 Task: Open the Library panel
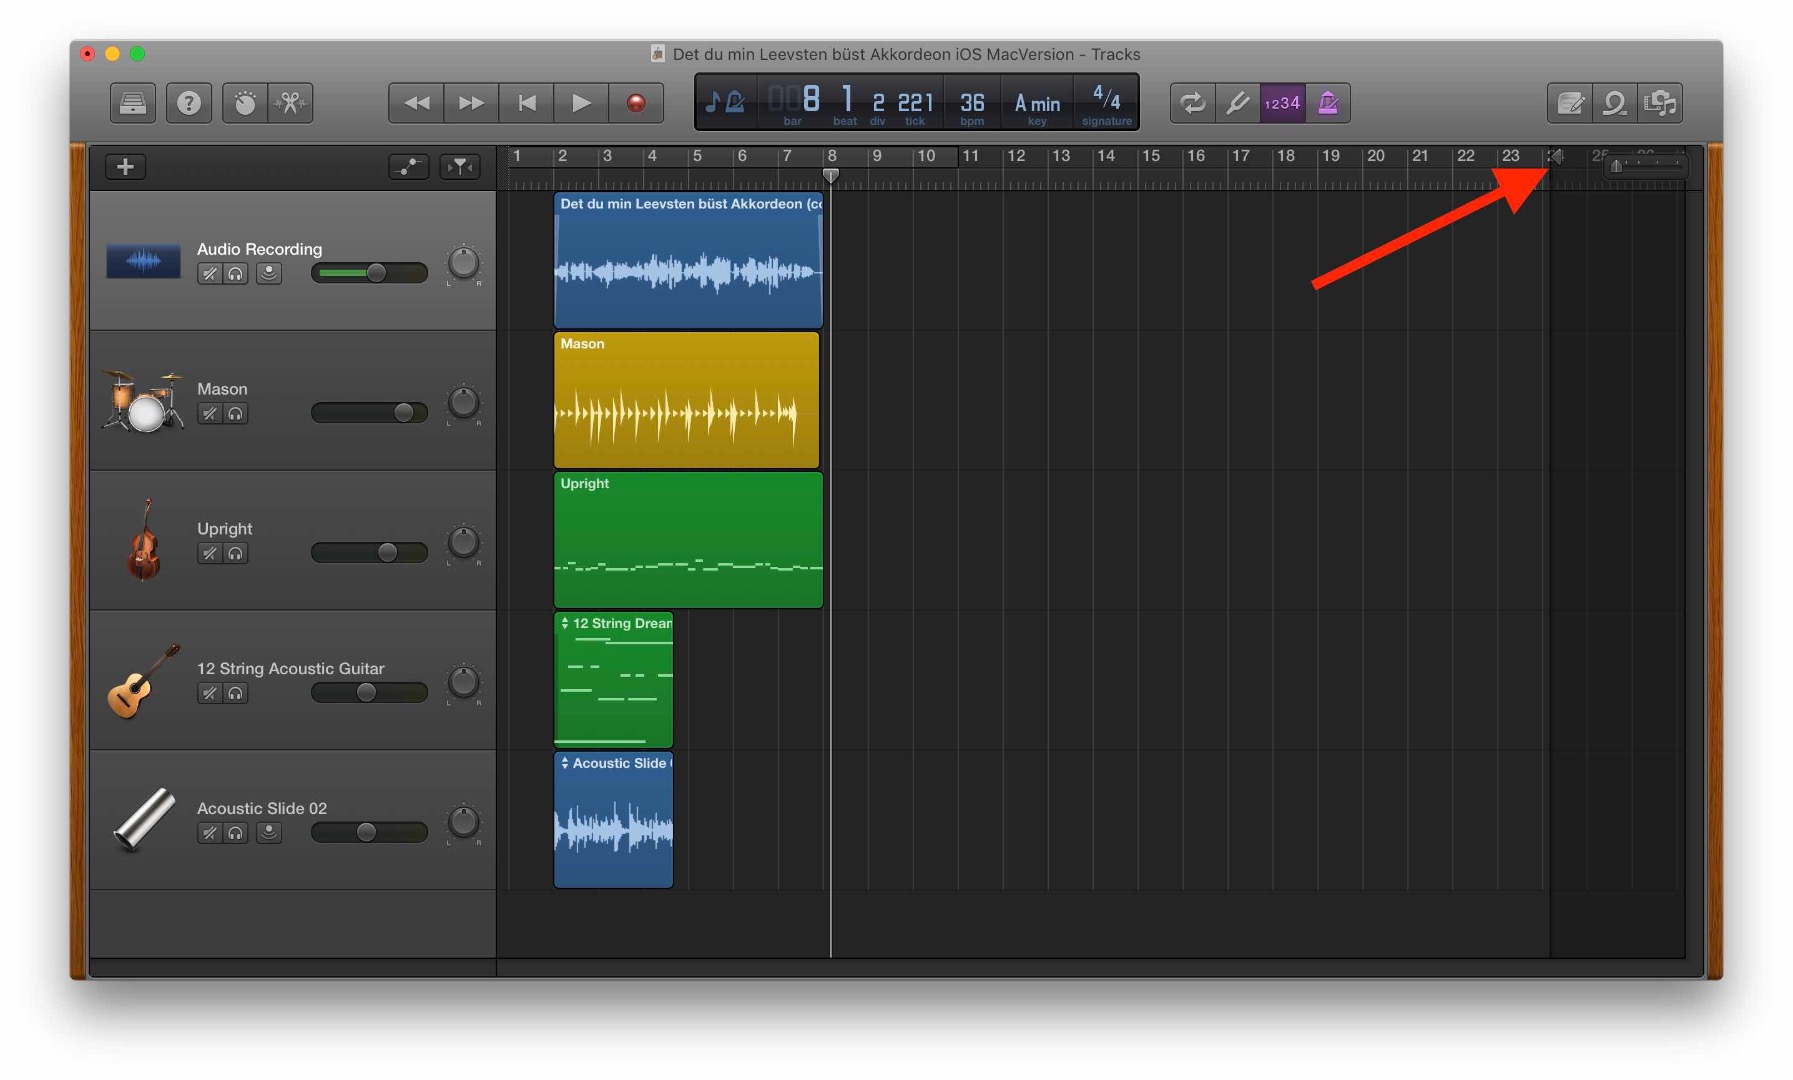[x=131, y=102]
